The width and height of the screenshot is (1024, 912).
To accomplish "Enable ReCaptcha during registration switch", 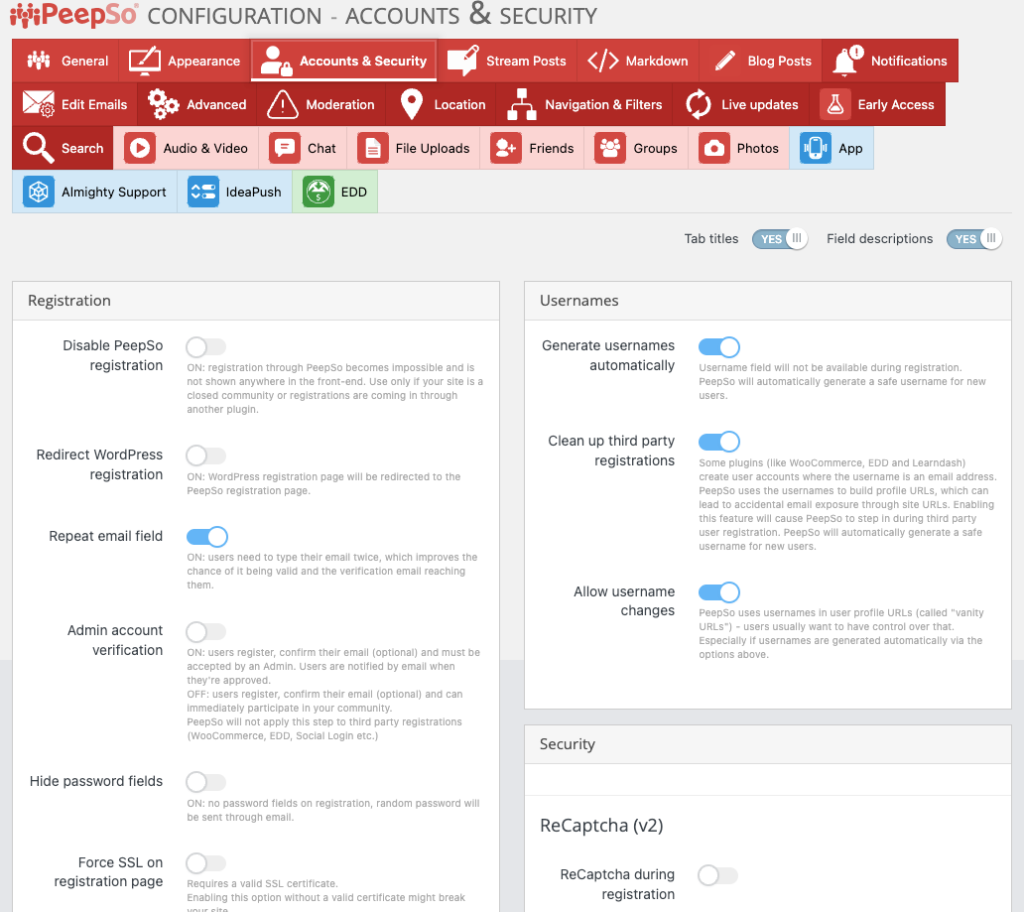I will (x=718, y=875).
